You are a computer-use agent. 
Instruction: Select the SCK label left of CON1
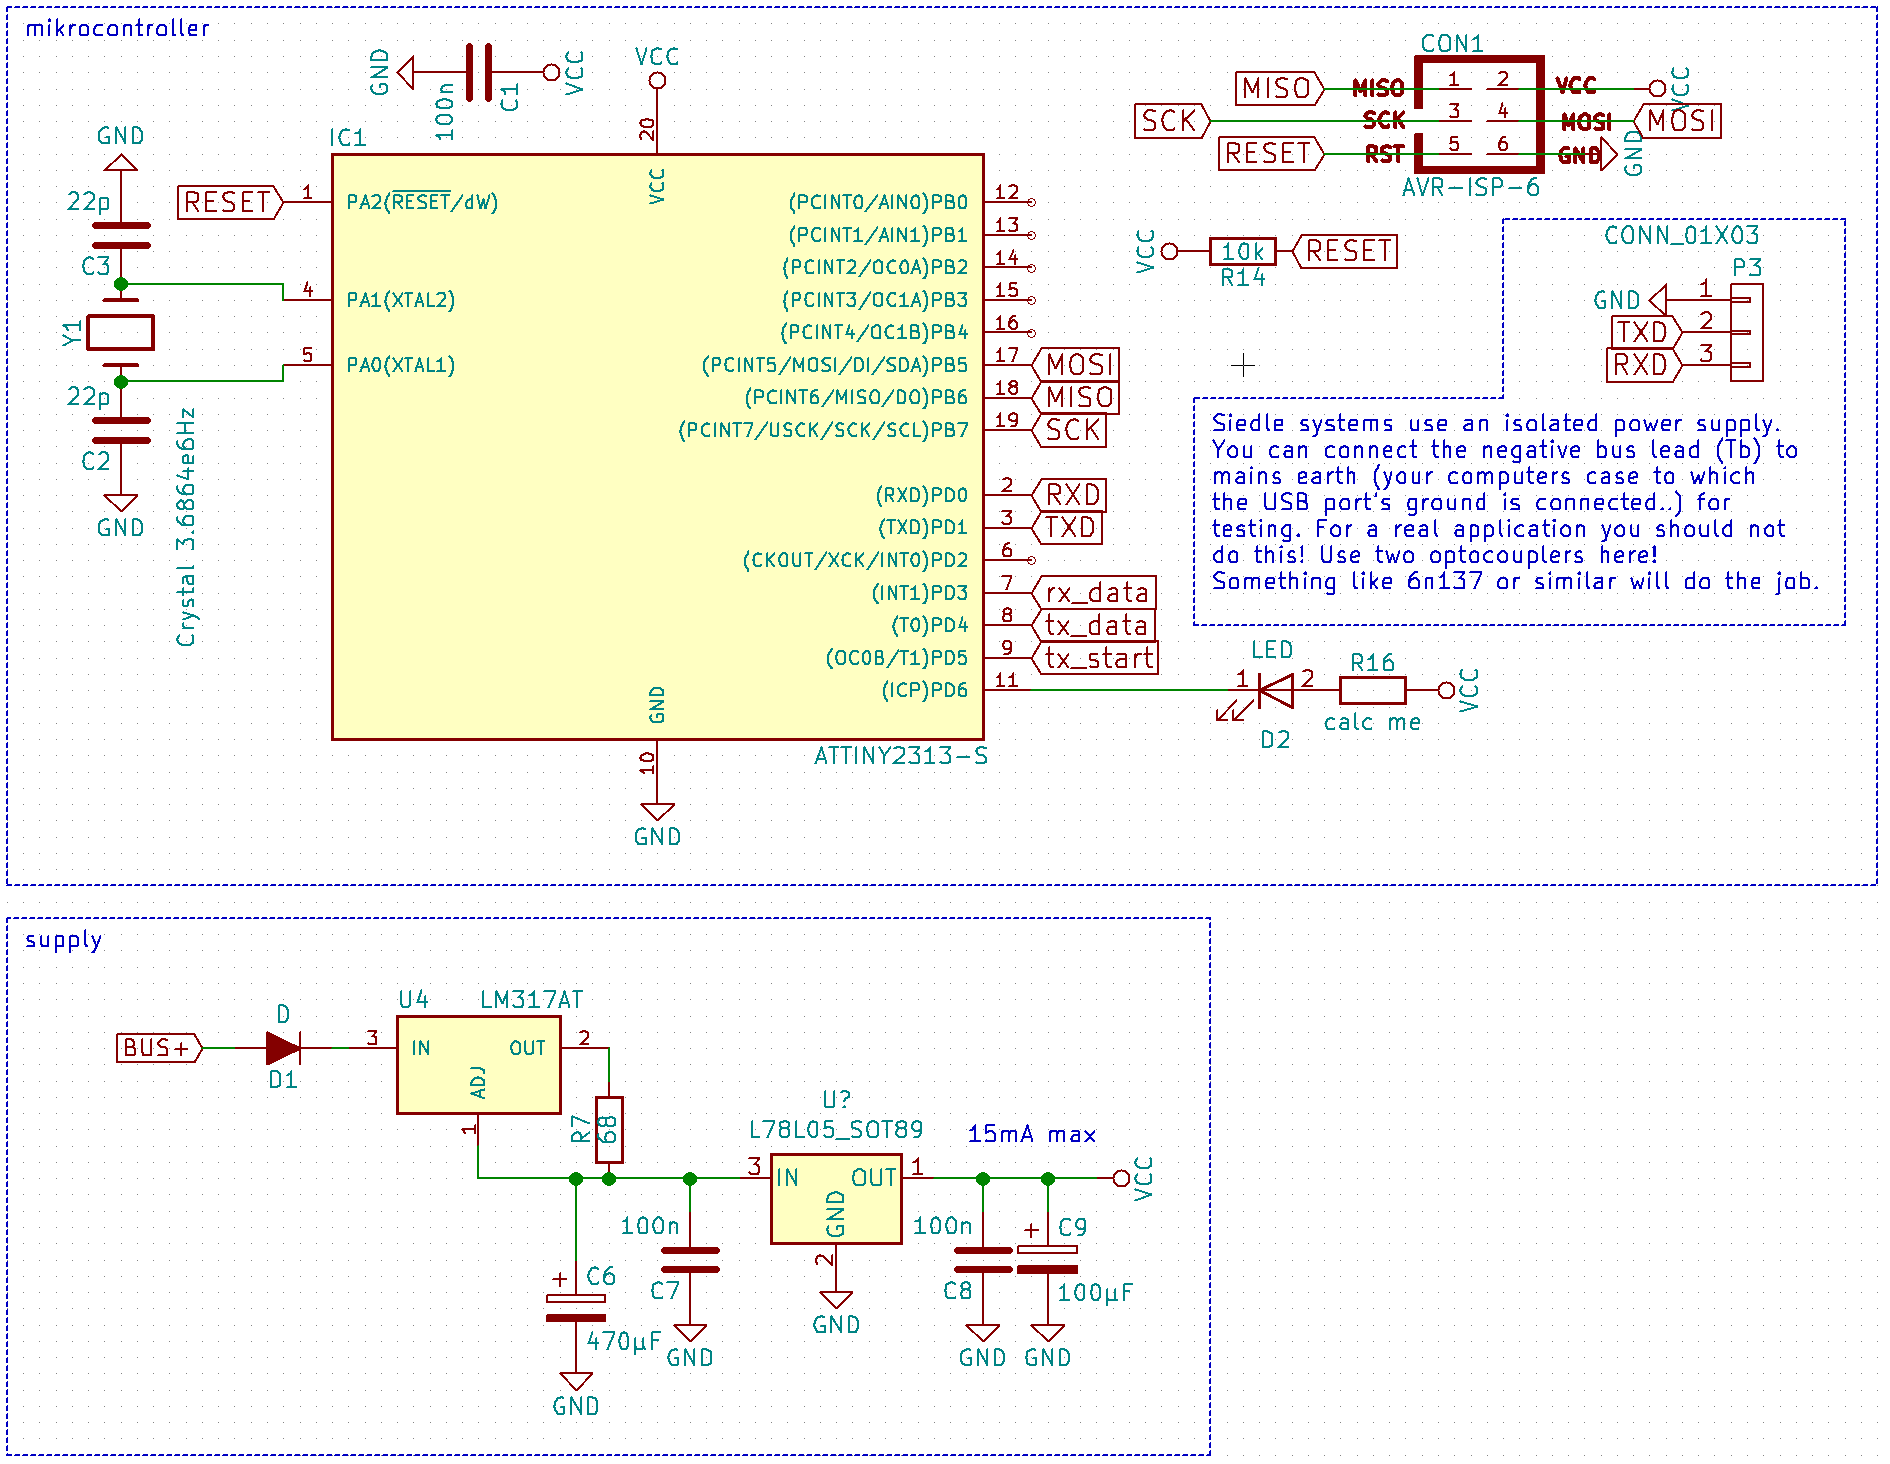click(x=1172, y=121)
